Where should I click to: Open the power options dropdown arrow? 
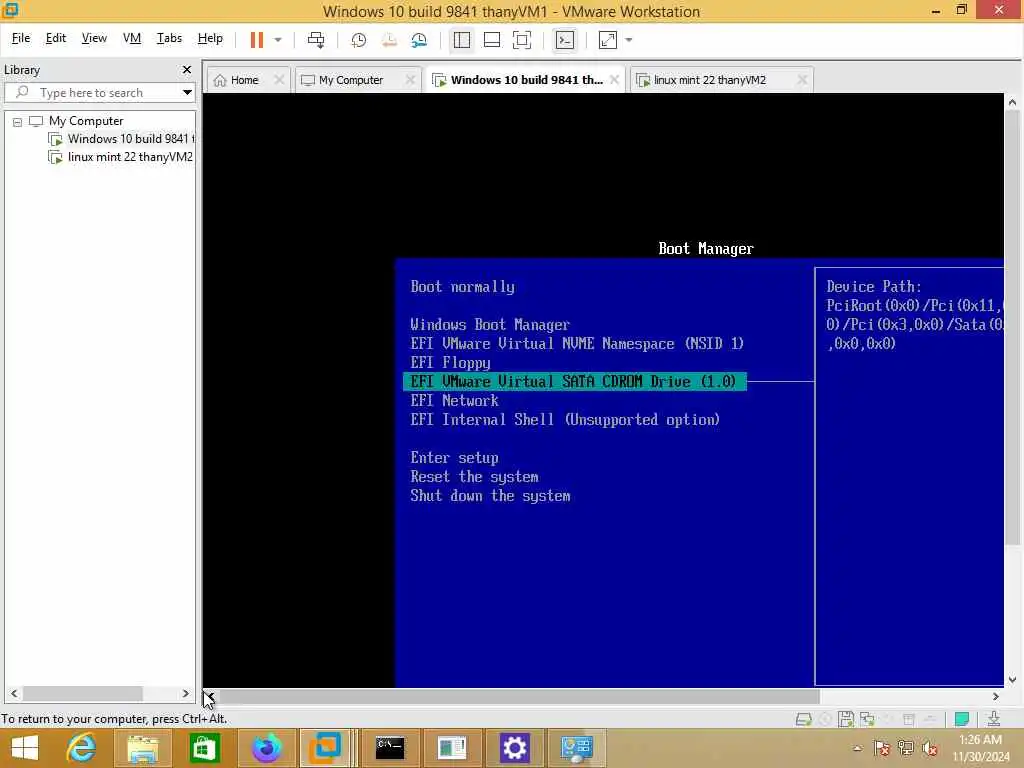click(278, 40)
